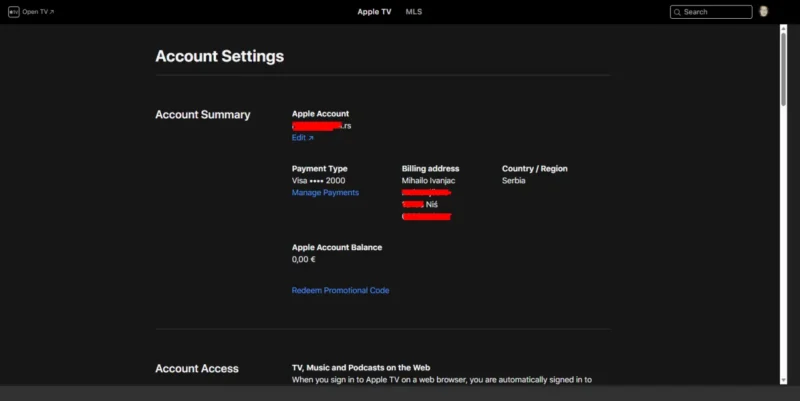Click the Visa •••• 2000 text

318,181
